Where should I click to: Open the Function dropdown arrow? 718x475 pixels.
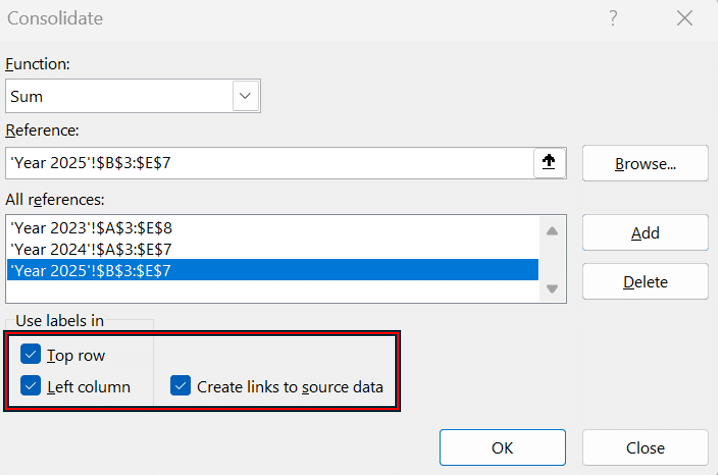[245, 96]
